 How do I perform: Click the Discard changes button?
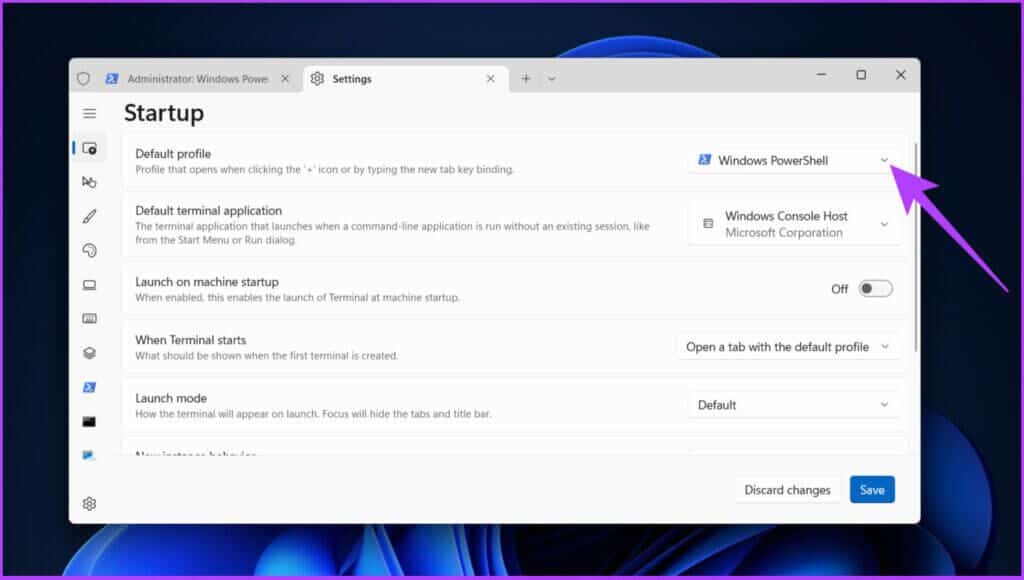[x=787, y=490]
